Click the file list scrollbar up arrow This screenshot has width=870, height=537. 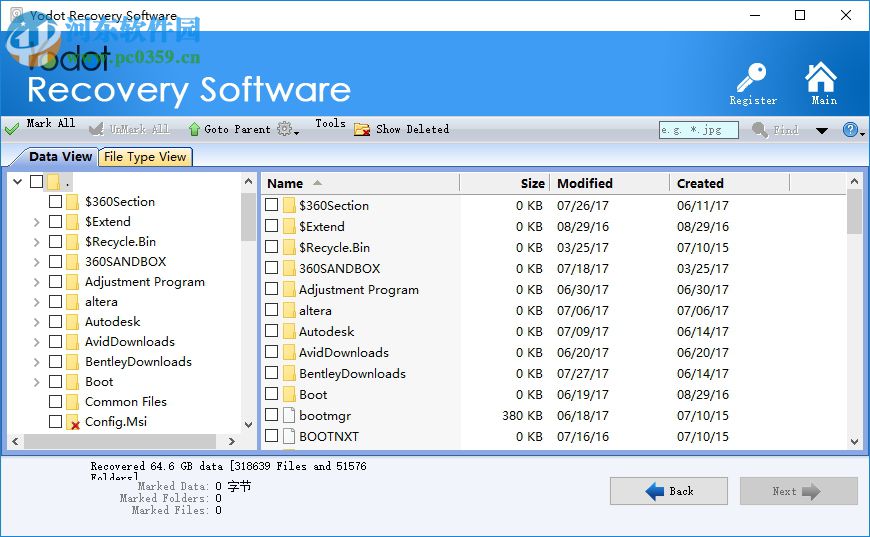click(x=854, y=181)
